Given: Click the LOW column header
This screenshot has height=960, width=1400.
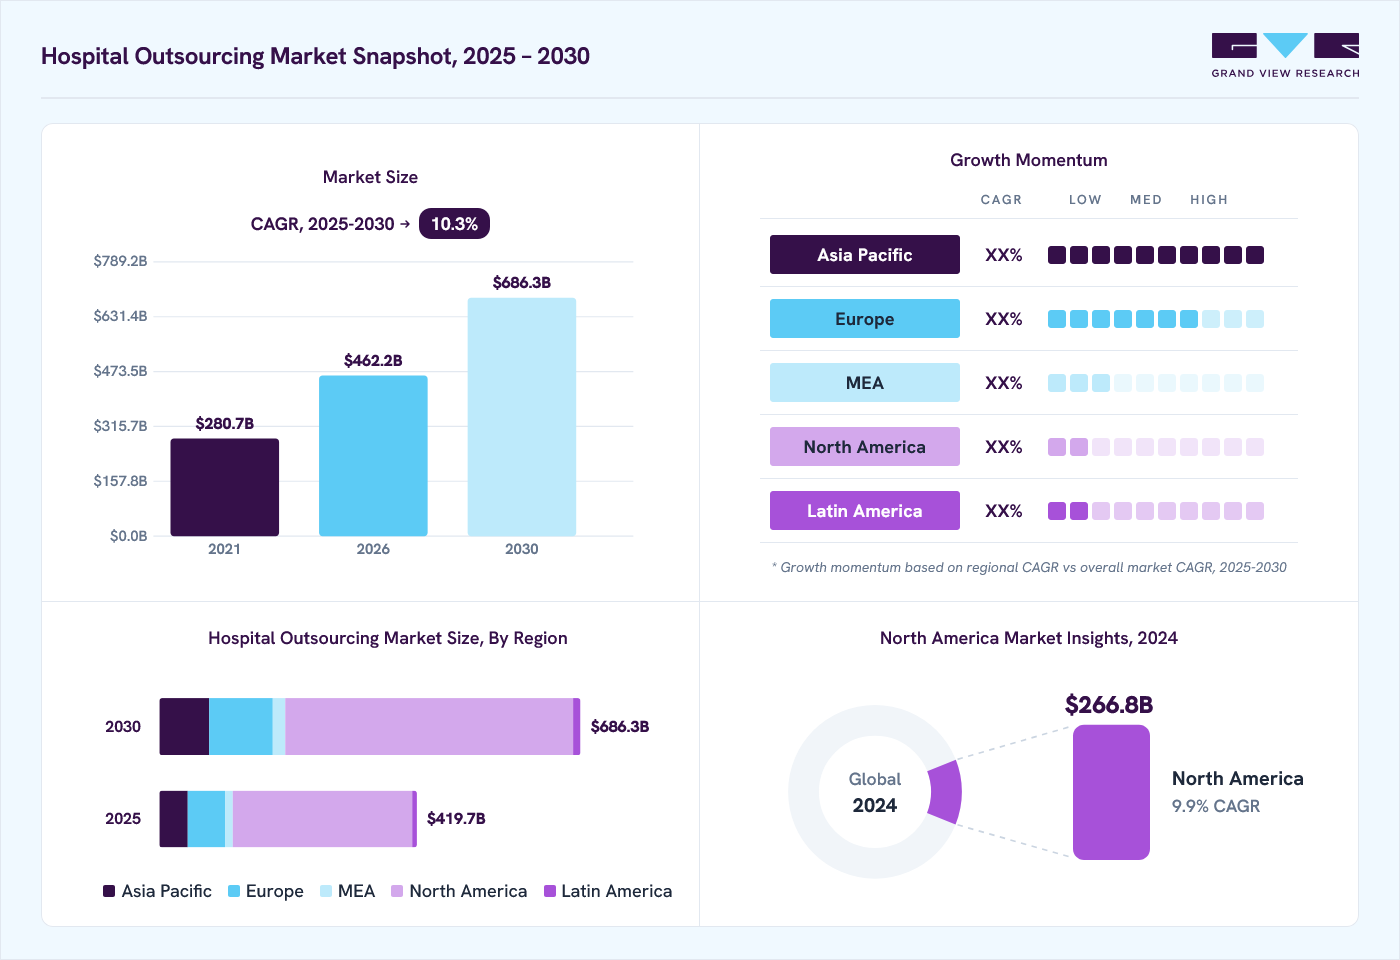Looking at the screenshot, I should (1085, 200).
